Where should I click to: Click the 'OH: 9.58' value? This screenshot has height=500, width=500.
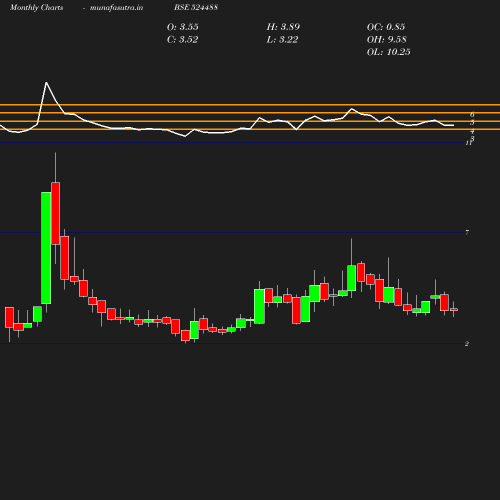[386, 39]
